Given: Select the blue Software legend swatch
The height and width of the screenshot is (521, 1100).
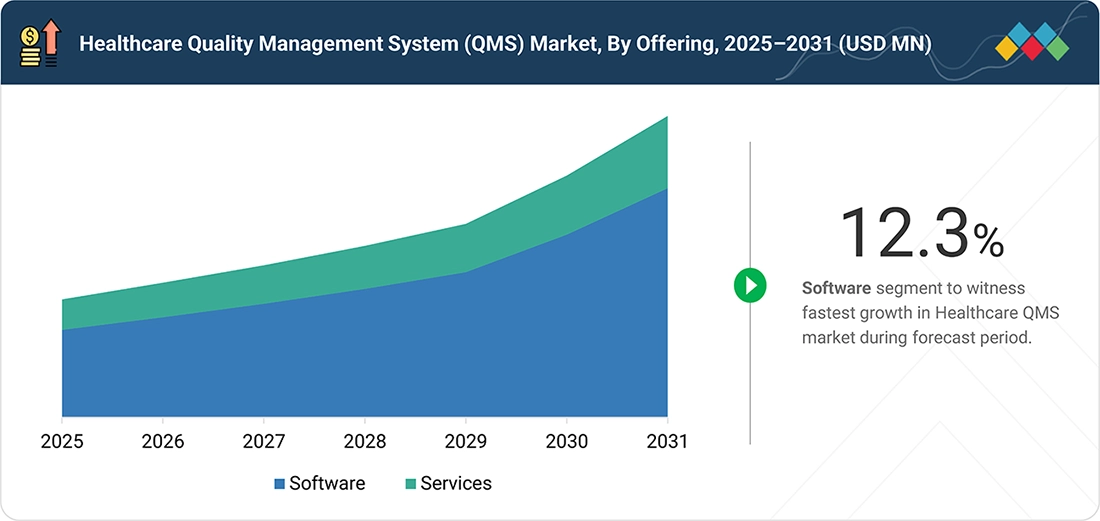Looking at the screenshot, I should coord(280,484).
